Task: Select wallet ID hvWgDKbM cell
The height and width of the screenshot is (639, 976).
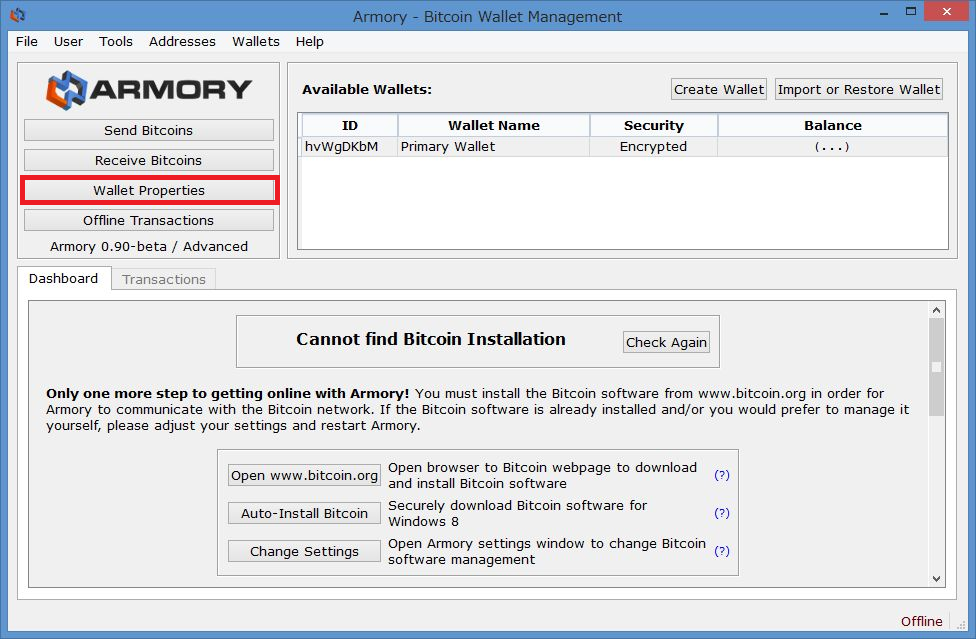Action: pos(349,147)
